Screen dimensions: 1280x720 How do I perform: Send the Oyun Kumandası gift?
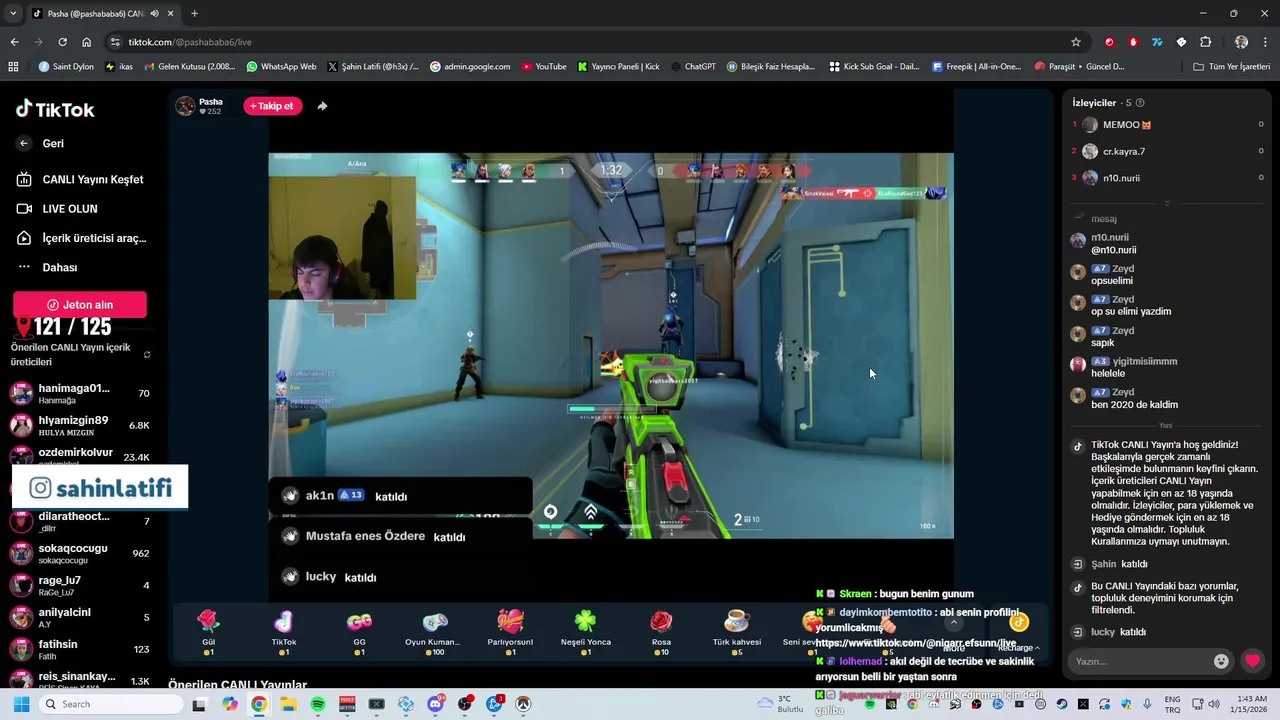434,632
